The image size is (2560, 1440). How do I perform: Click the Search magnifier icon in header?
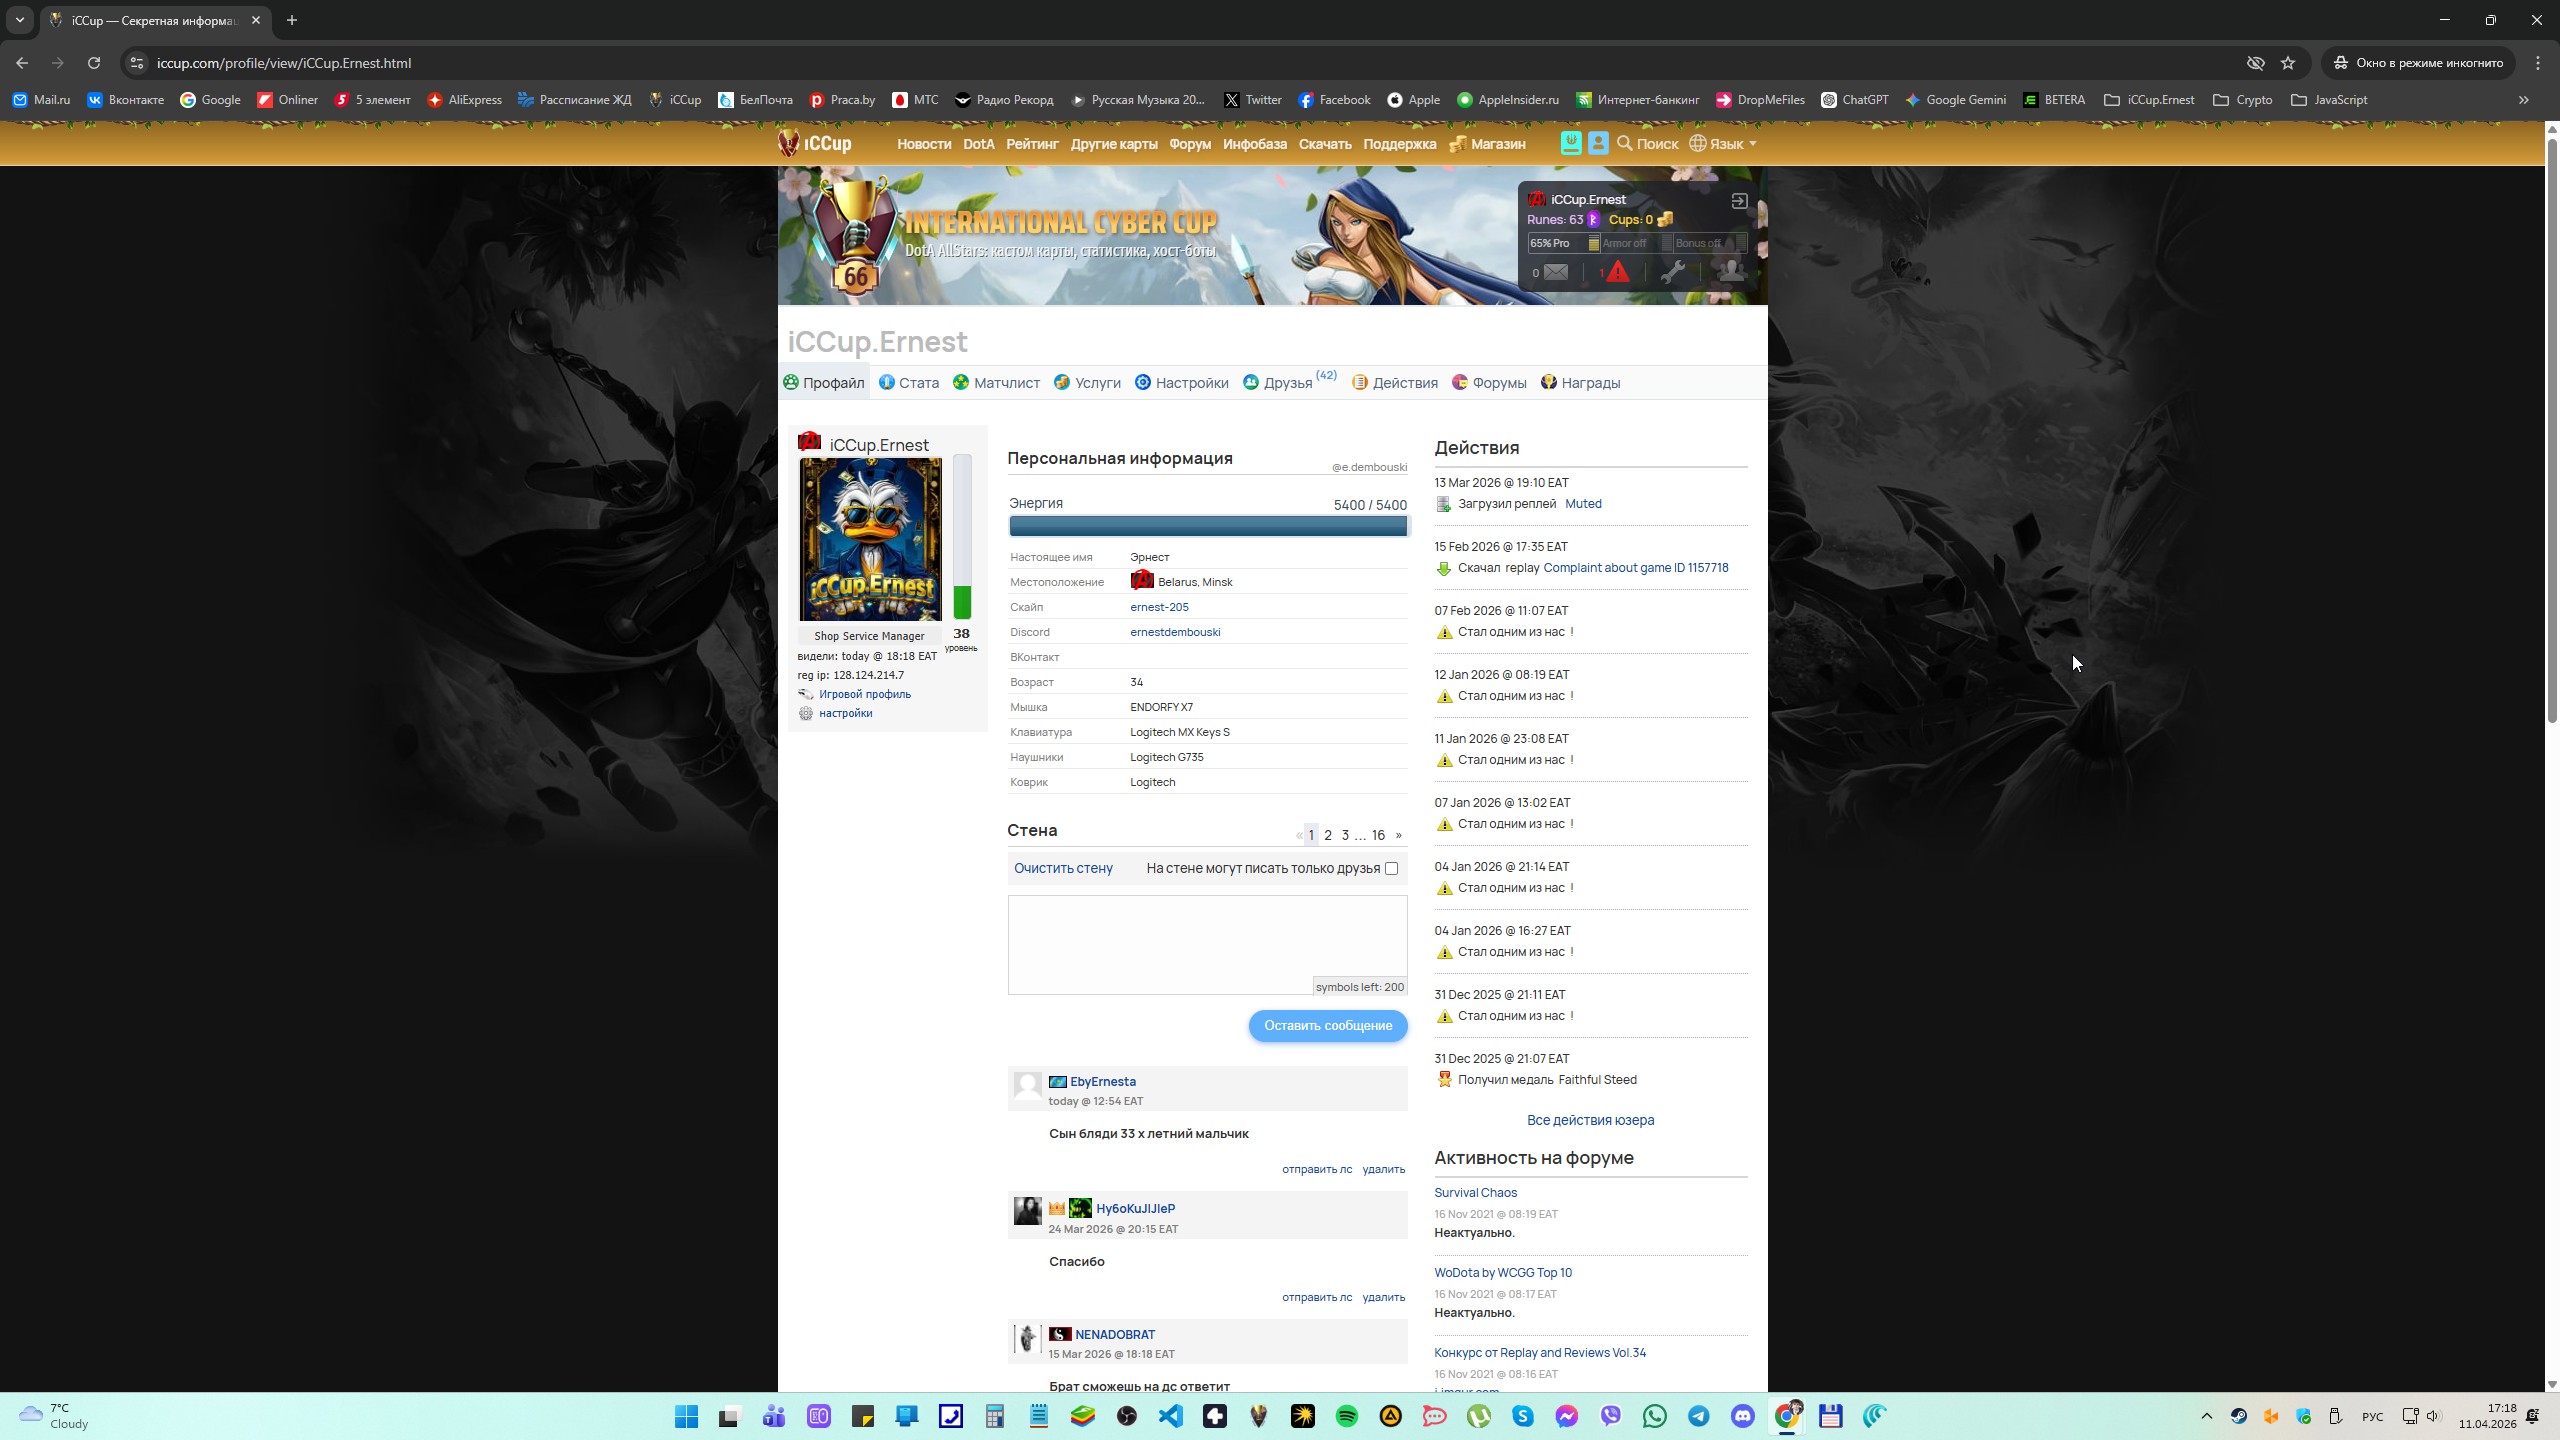point(1625,144)
